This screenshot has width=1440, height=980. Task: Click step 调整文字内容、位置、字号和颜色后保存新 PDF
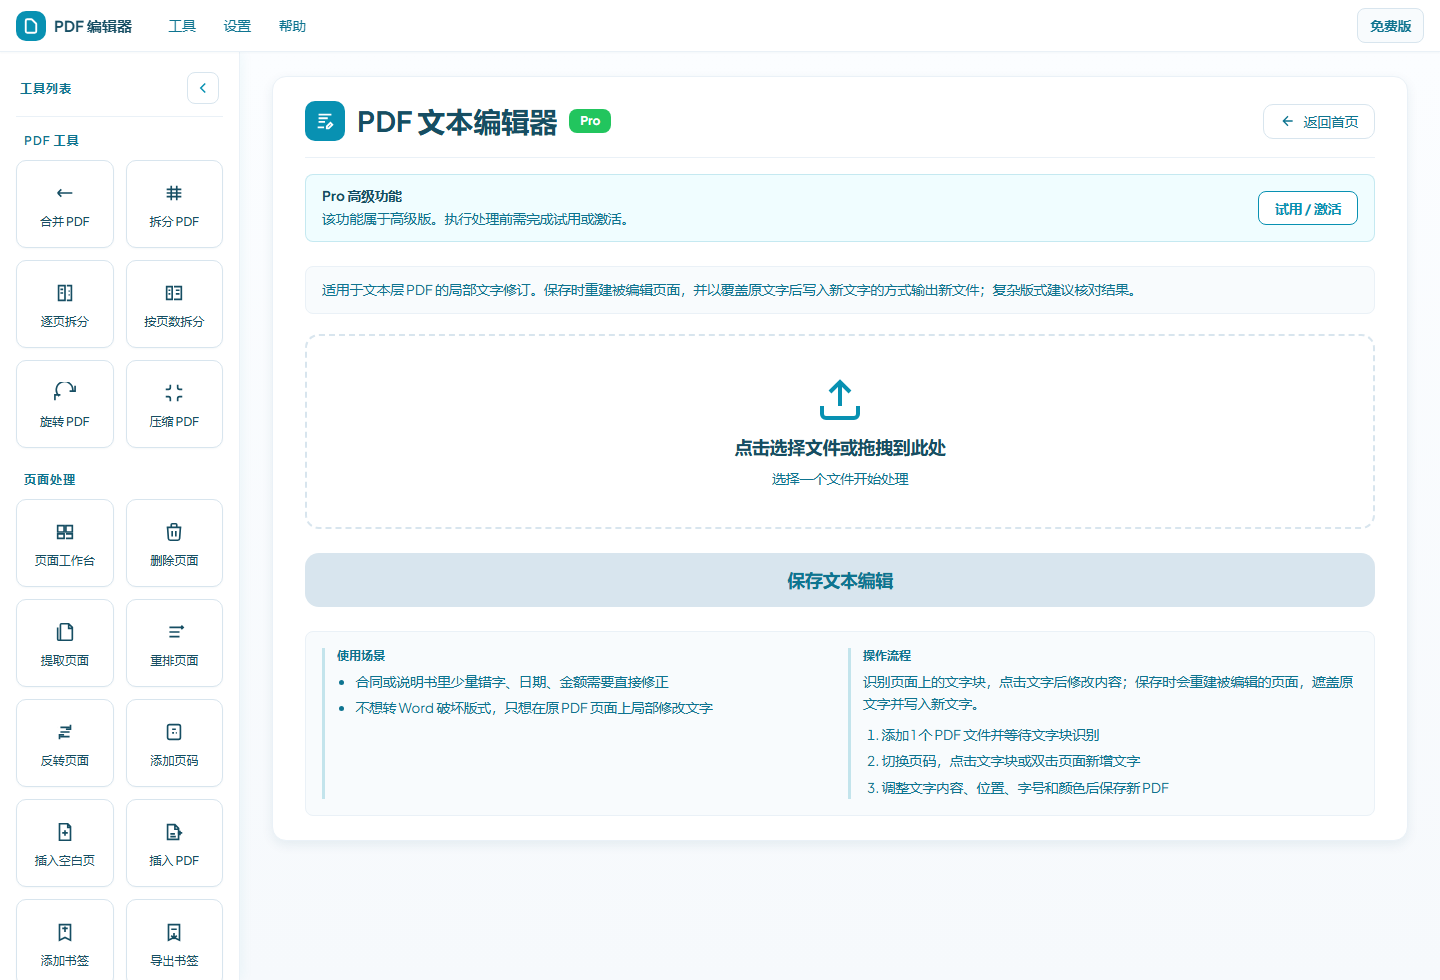click(1025, 788)
